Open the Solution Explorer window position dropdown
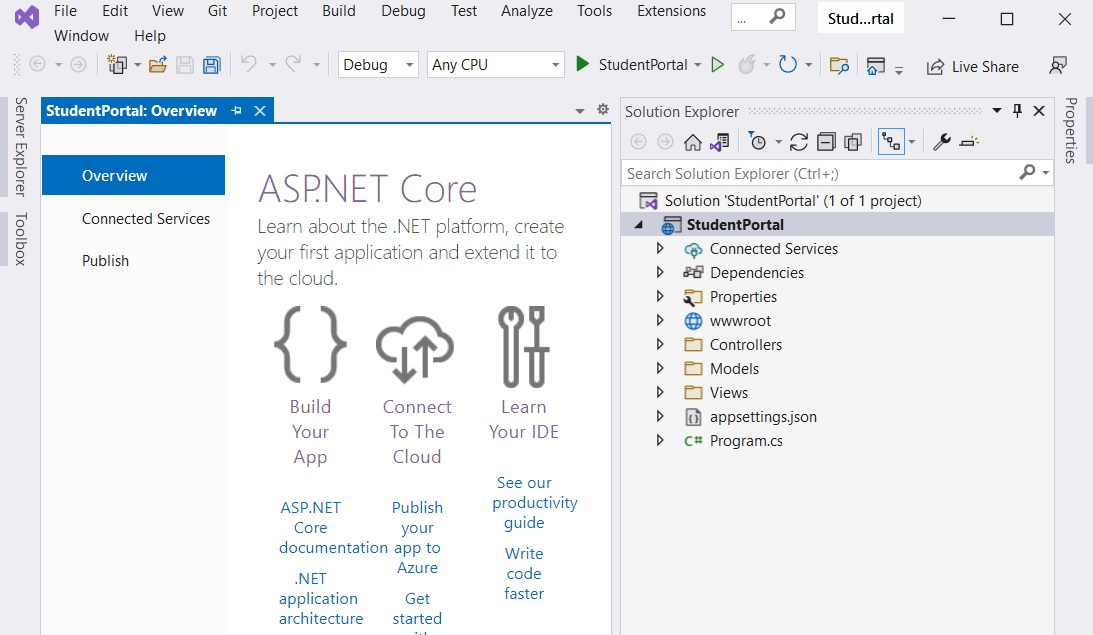This screenshot has width=1093, height=635. [997, 111]
